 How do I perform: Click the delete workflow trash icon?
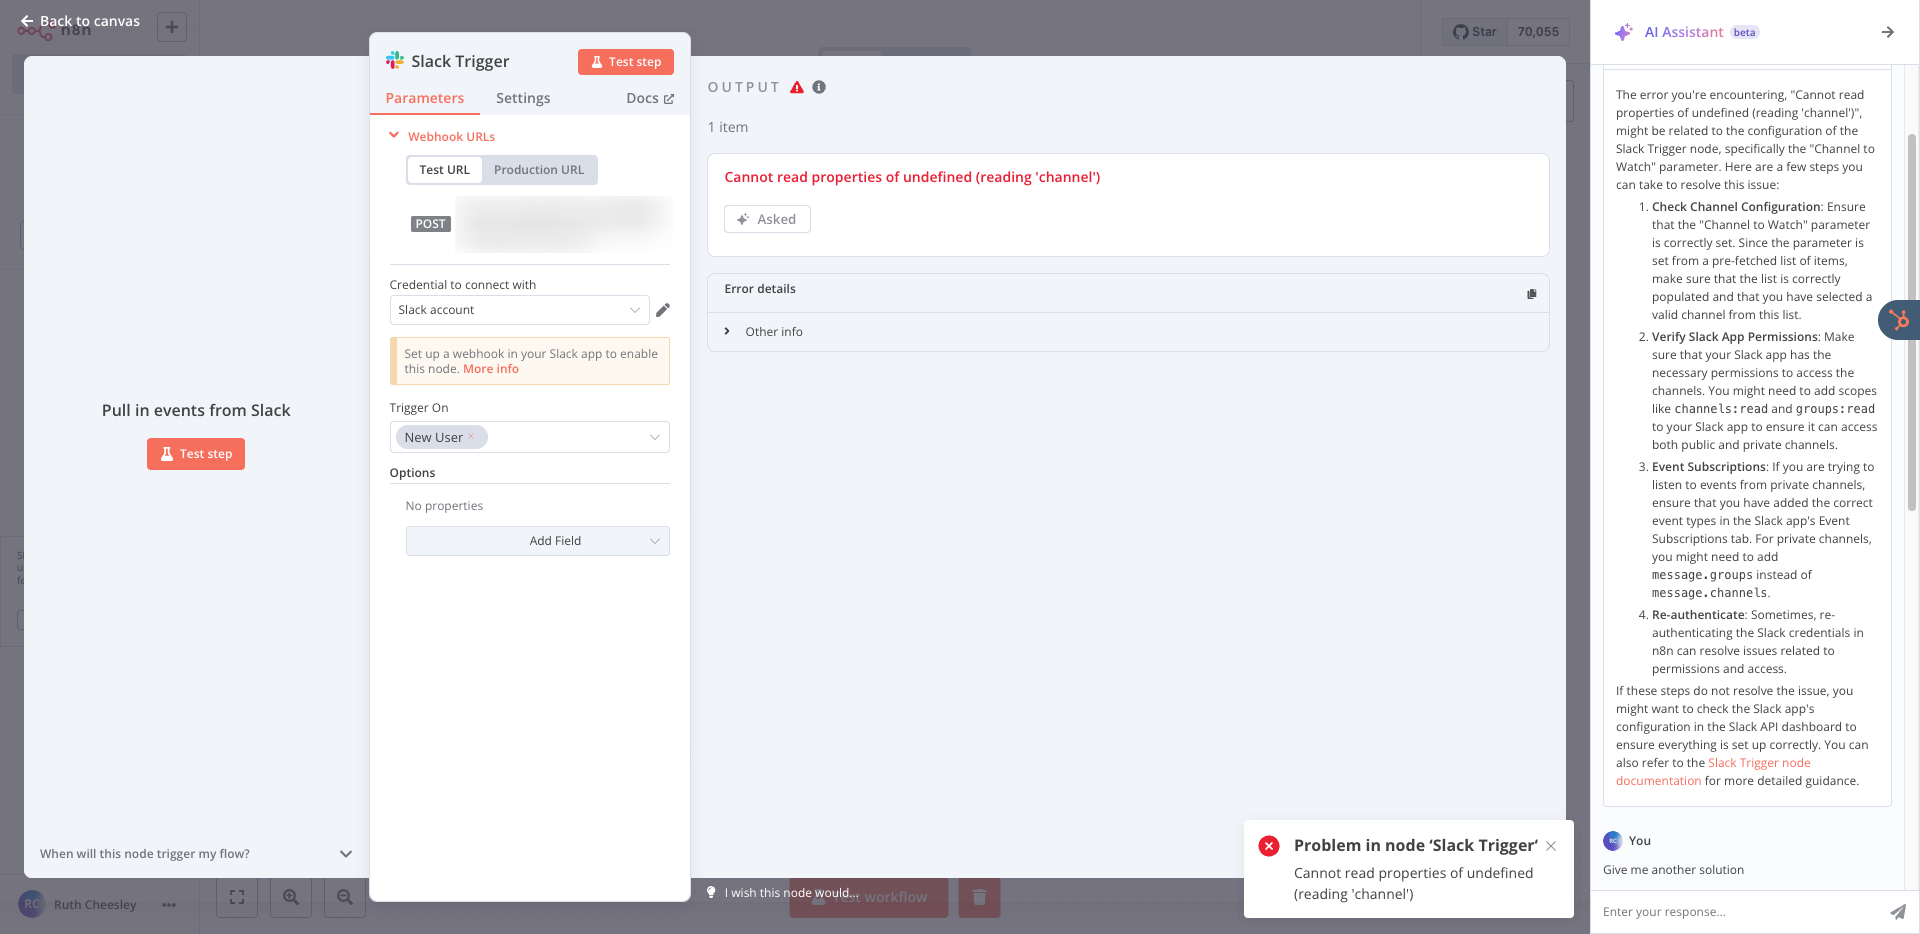click(980, 897)
